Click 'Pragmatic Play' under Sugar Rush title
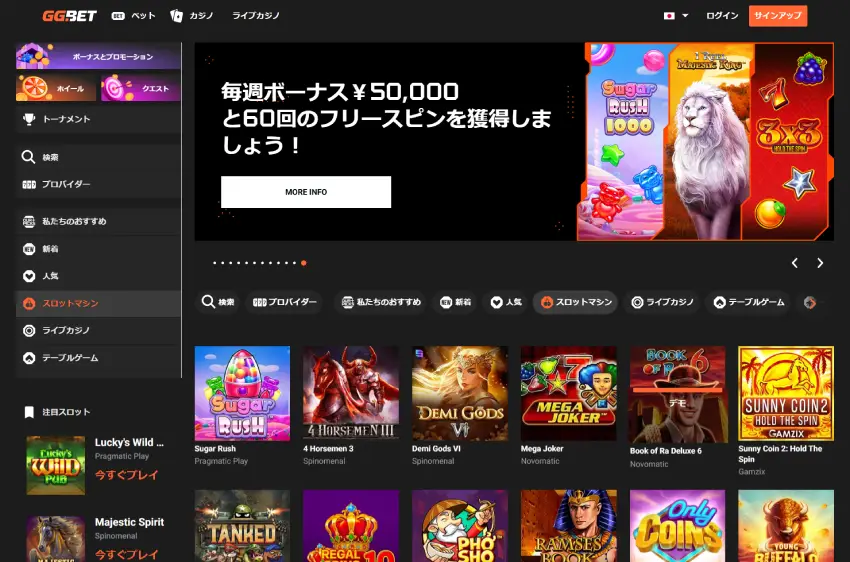Screen dimensions: 850x562 [x=221, y=461]
